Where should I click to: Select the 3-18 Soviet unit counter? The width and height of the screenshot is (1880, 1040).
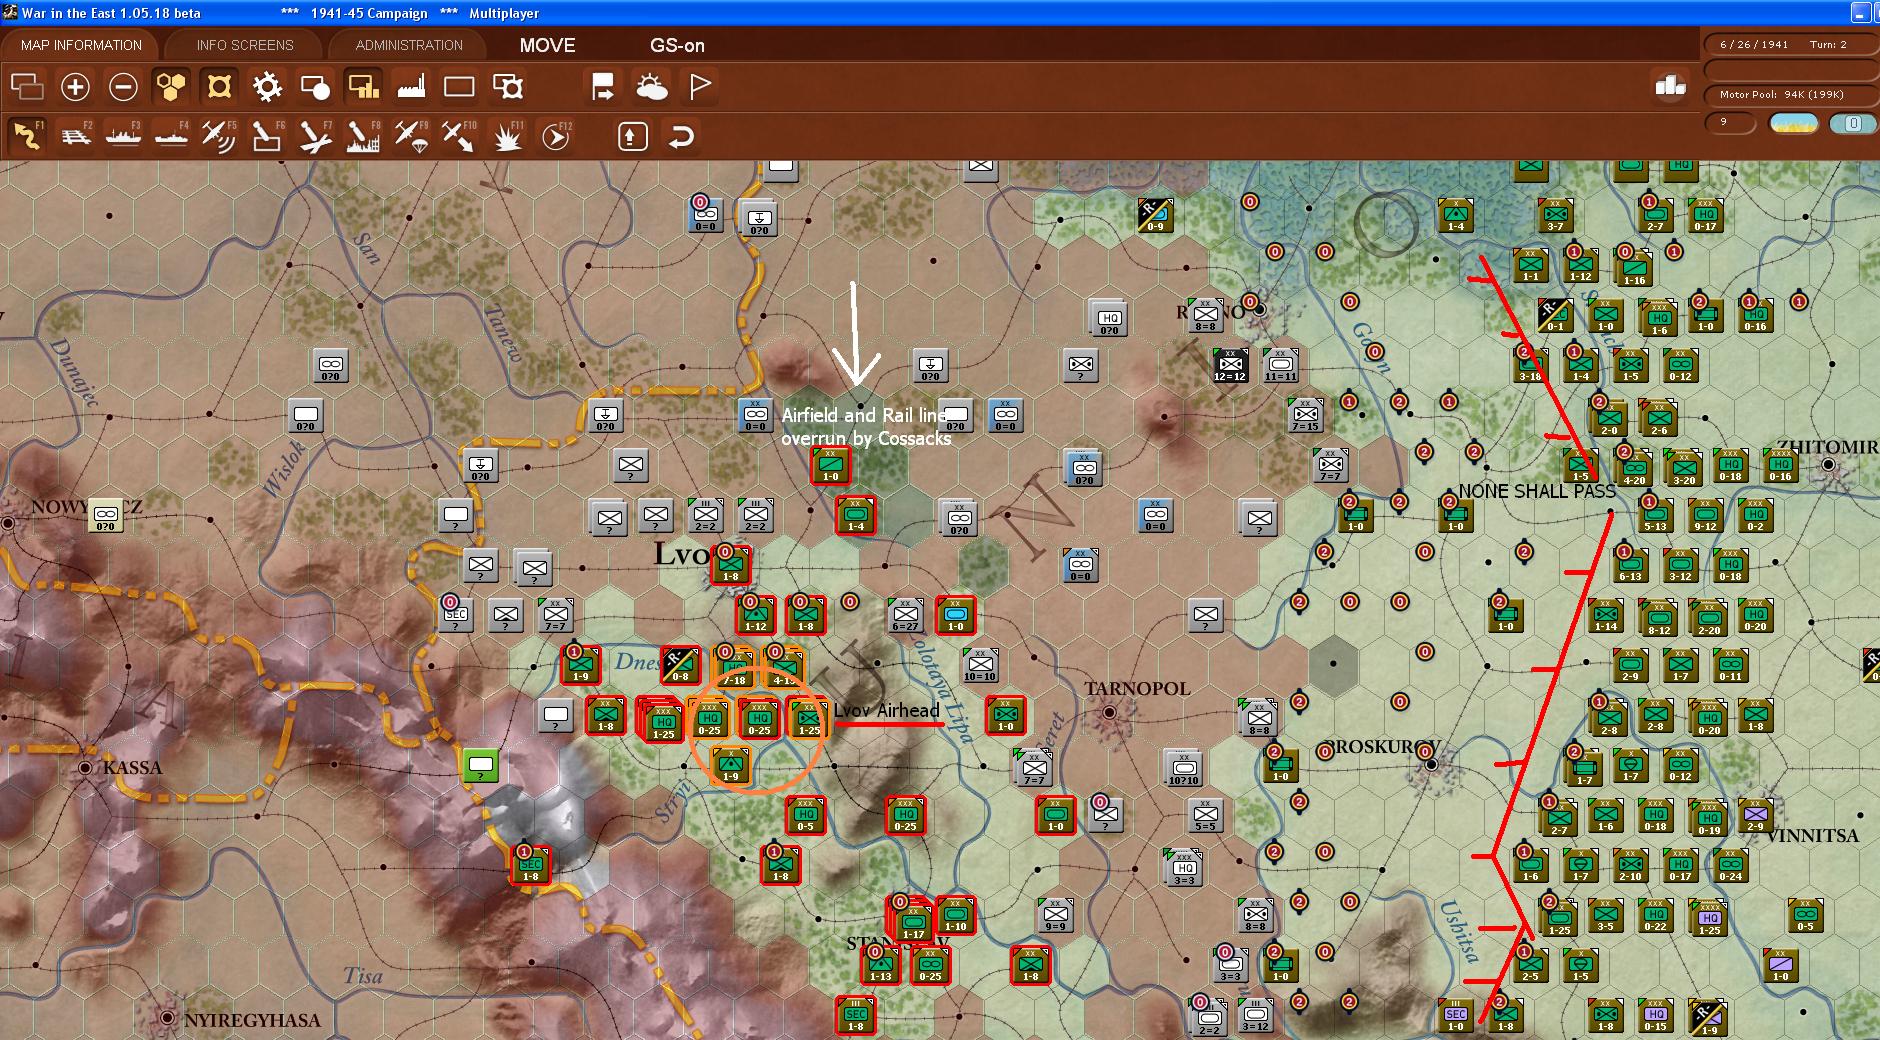(1530, 365)
